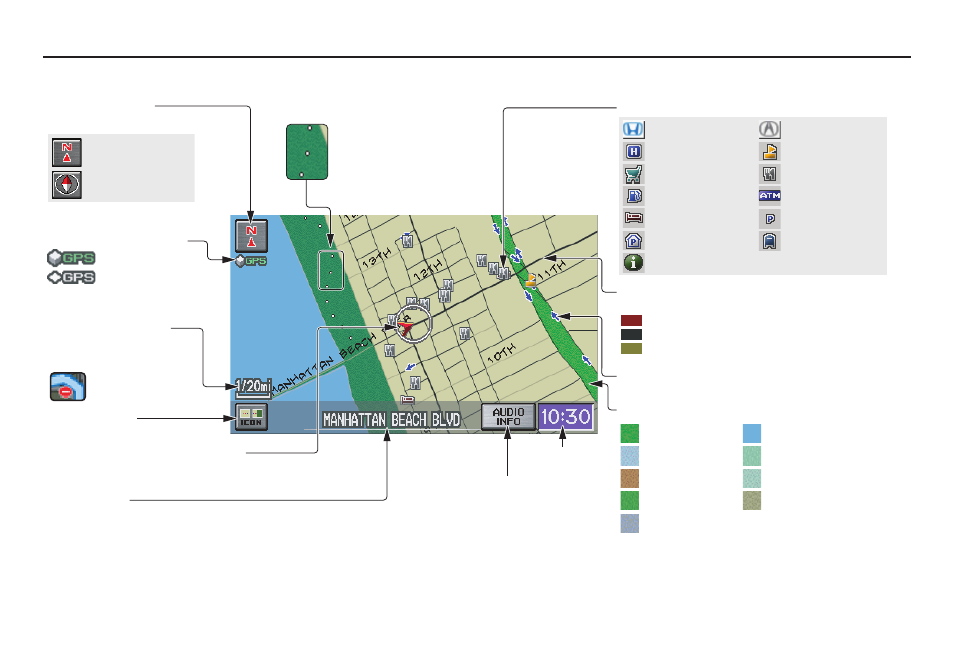Tap the red vehicle position arrow on map
954x651 pixels.
(x=406, y=329)
